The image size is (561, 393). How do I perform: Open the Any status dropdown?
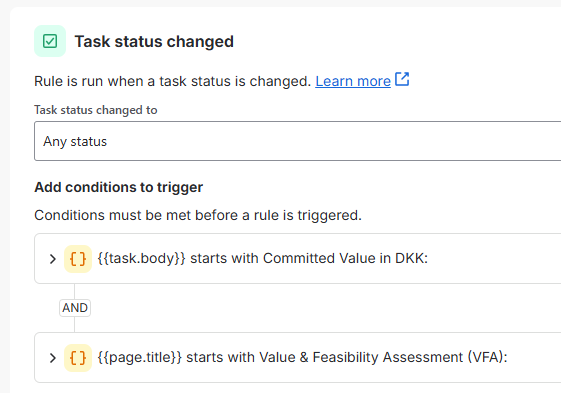click(x=298, y=141)
